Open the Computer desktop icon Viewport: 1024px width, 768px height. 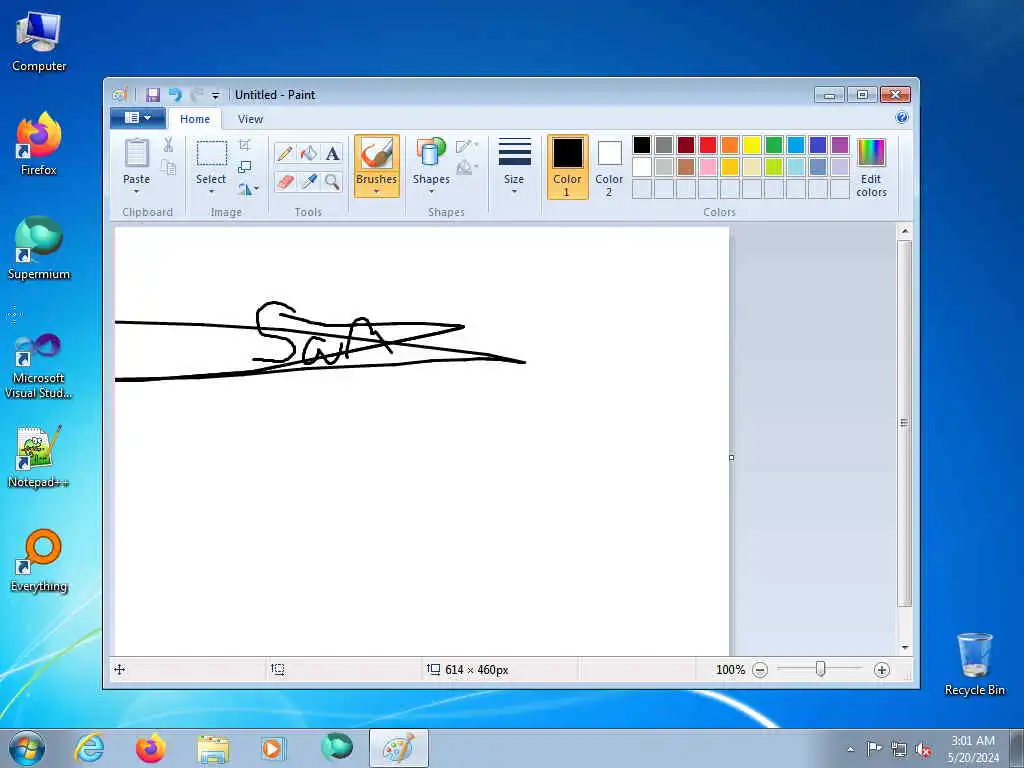point(39,40)
